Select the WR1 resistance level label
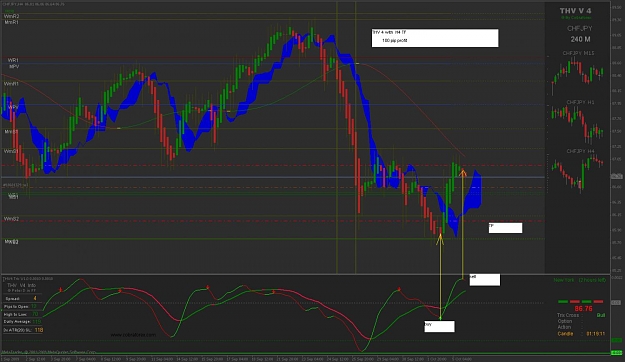Viewport: 625px width, 362px height. [x=13, y=60]
